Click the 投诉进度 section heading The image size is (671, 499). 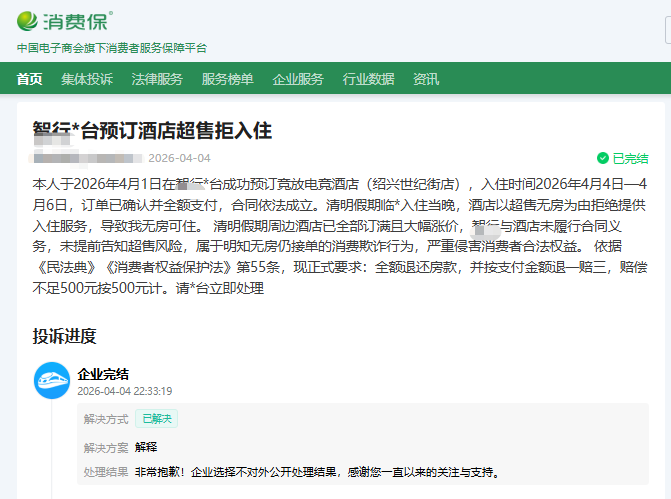pyautogui.click(x=64, y=336)
